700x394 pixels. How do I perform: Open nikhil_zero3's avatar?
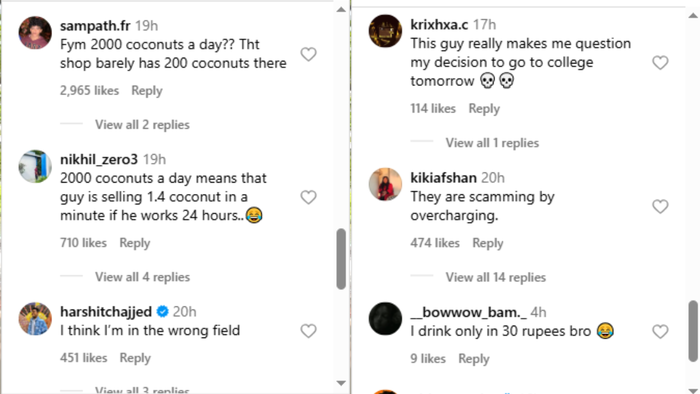coord(35,166)
